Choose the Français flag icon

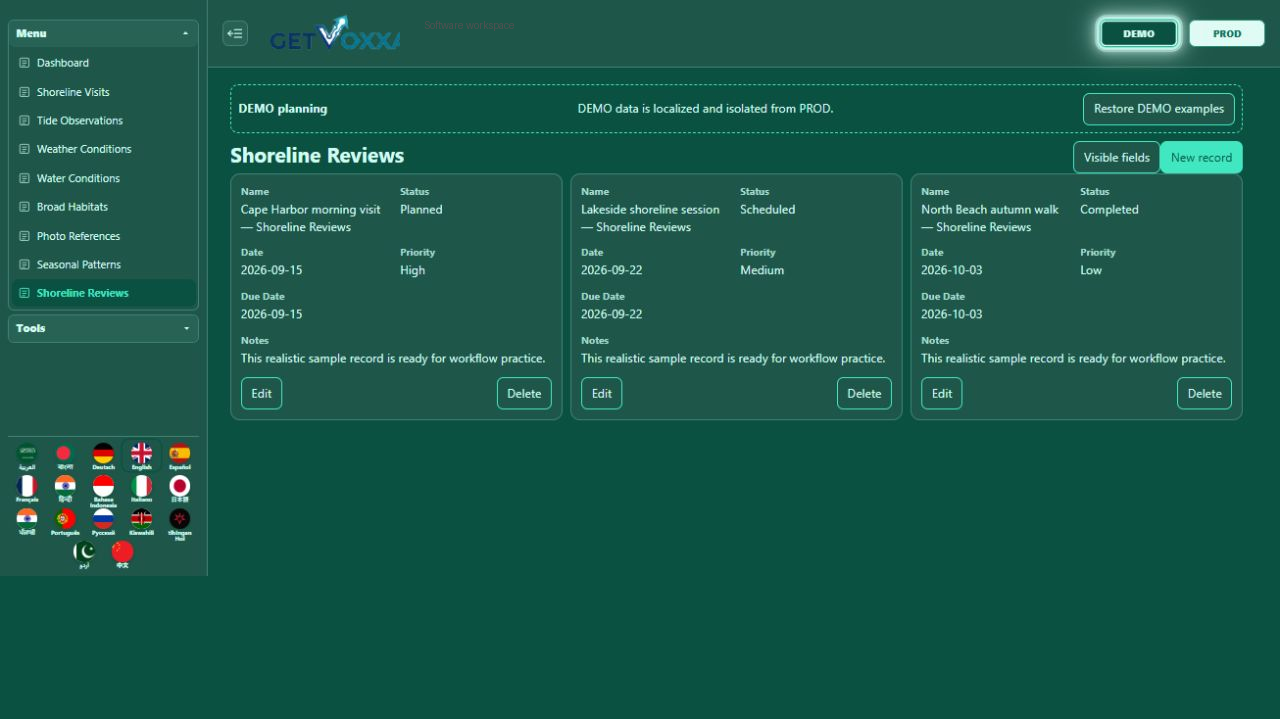tap(27, 489)
